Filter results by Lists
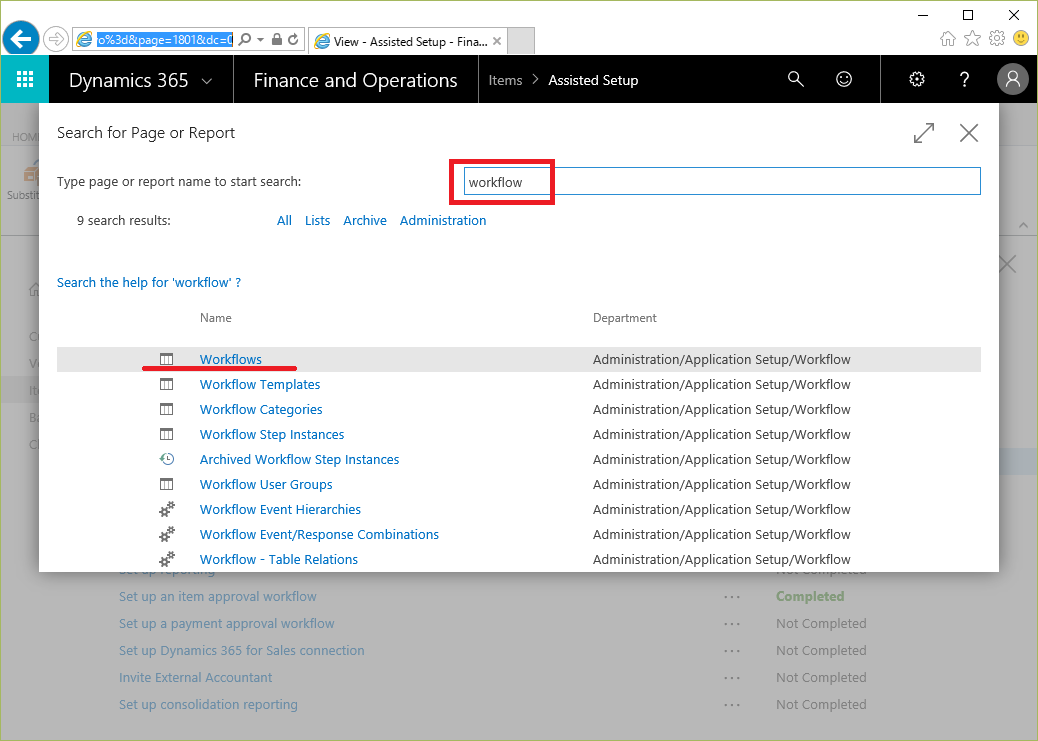This screenshot has width=1038, height=741. click(x=317, y=221)
